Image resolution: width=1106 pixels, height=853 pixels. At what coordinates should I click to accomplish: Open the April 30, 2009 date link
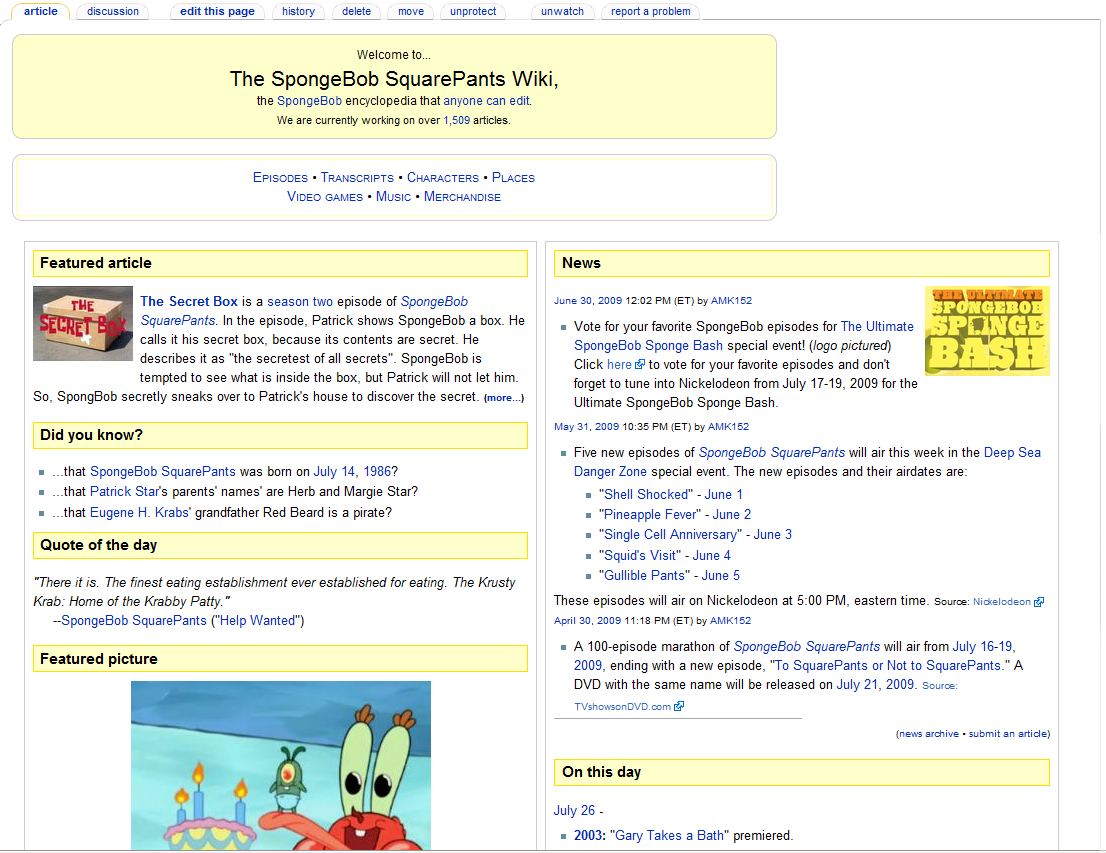pyautogui.click(x=587, y=621)
